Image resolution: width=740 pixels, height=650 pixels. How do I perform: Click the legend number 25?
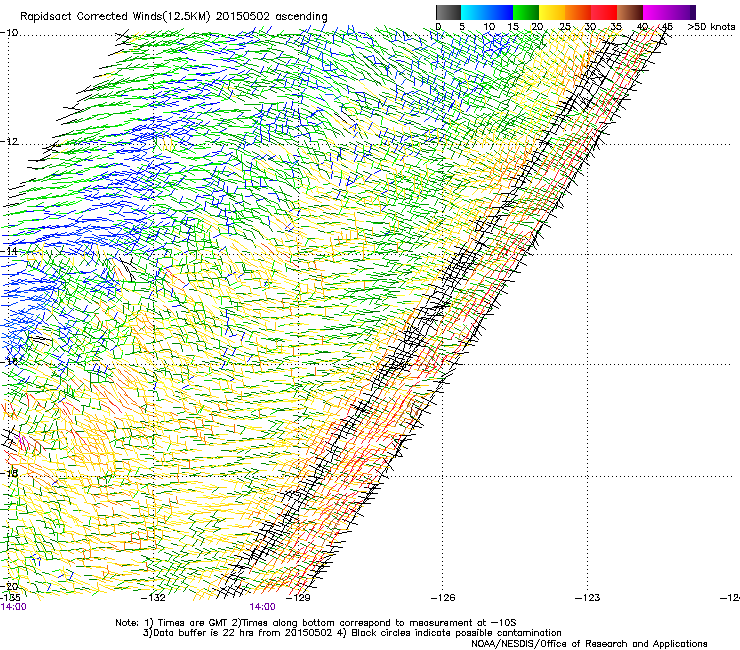pyautogui.click(x=565, y=27)
